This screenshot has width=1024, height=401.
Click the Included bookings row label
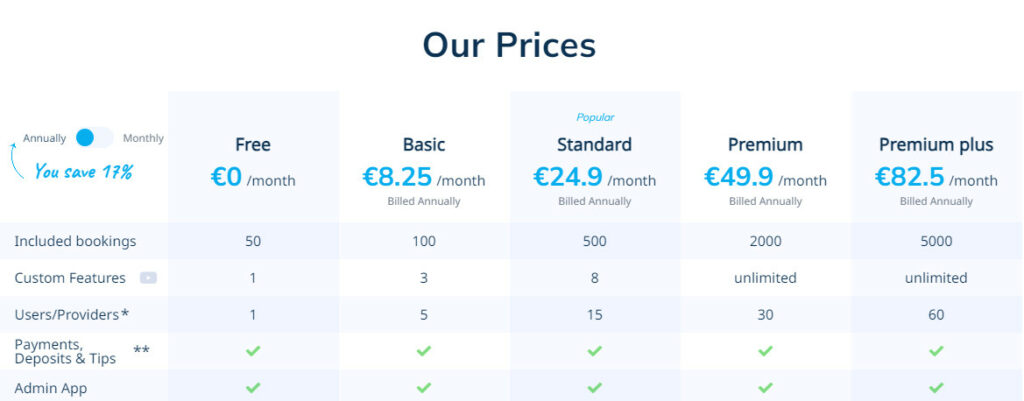click(x=75, y=241)
